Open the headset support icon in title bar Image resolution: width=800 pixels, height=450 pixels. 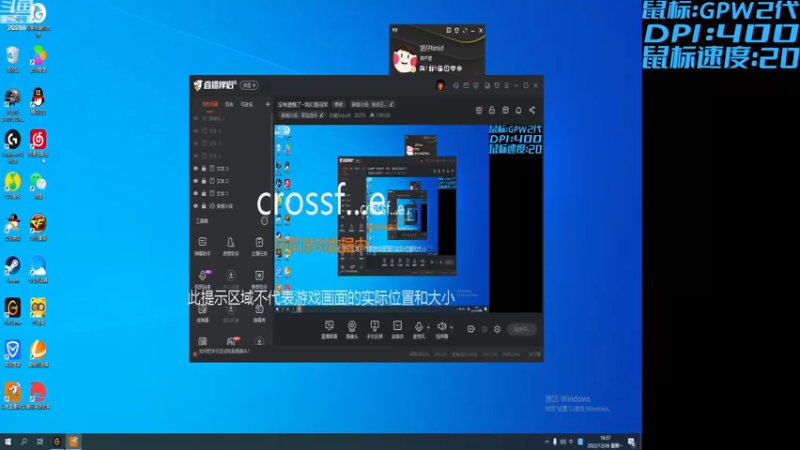coord(456,86)
